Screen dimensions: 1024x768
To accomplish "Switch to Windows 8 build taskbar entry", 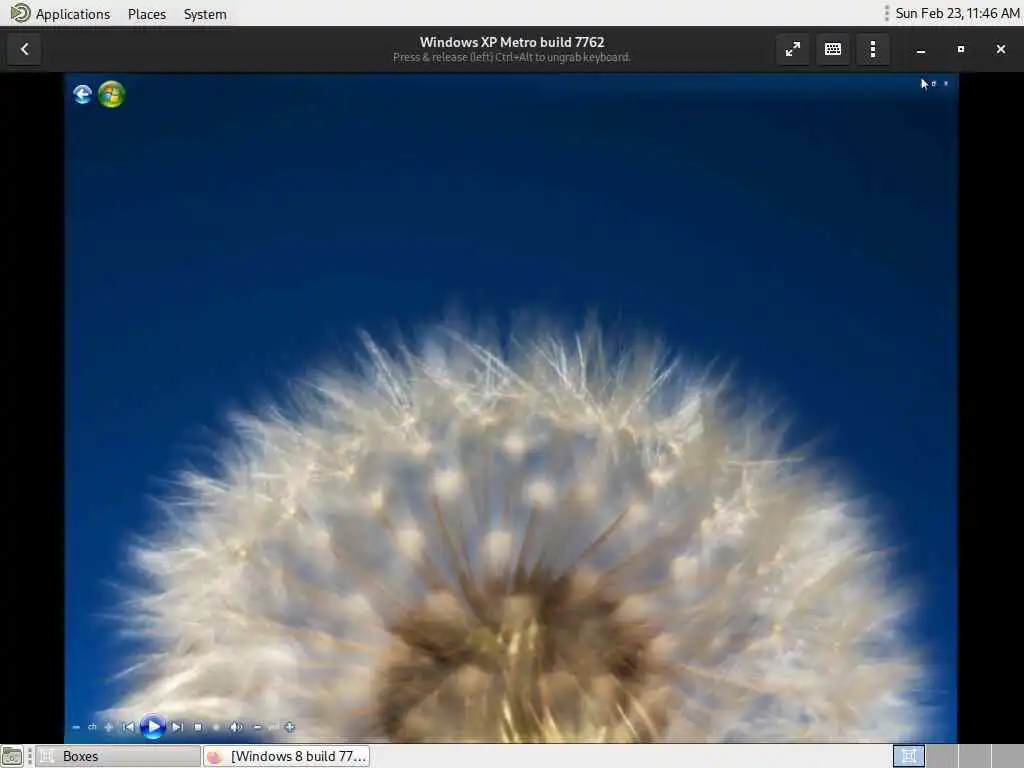I will 287,756.
